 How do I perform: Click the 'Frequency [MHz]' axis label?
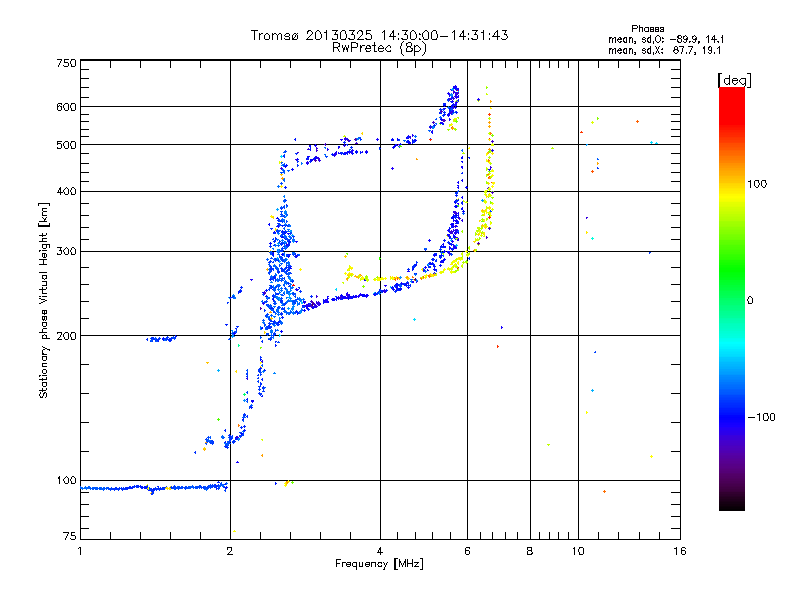pyautogui.click(x=379, y=564)
